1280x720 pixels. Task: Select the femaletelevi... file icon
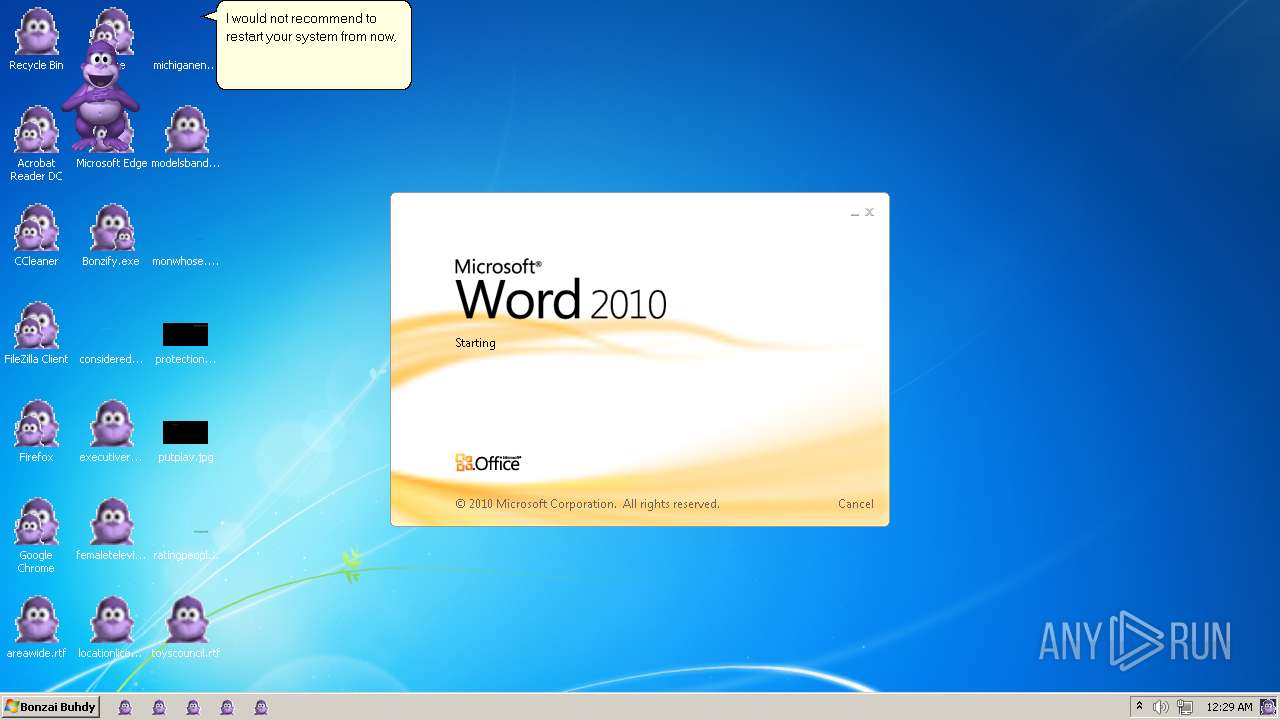click(111, 530)
